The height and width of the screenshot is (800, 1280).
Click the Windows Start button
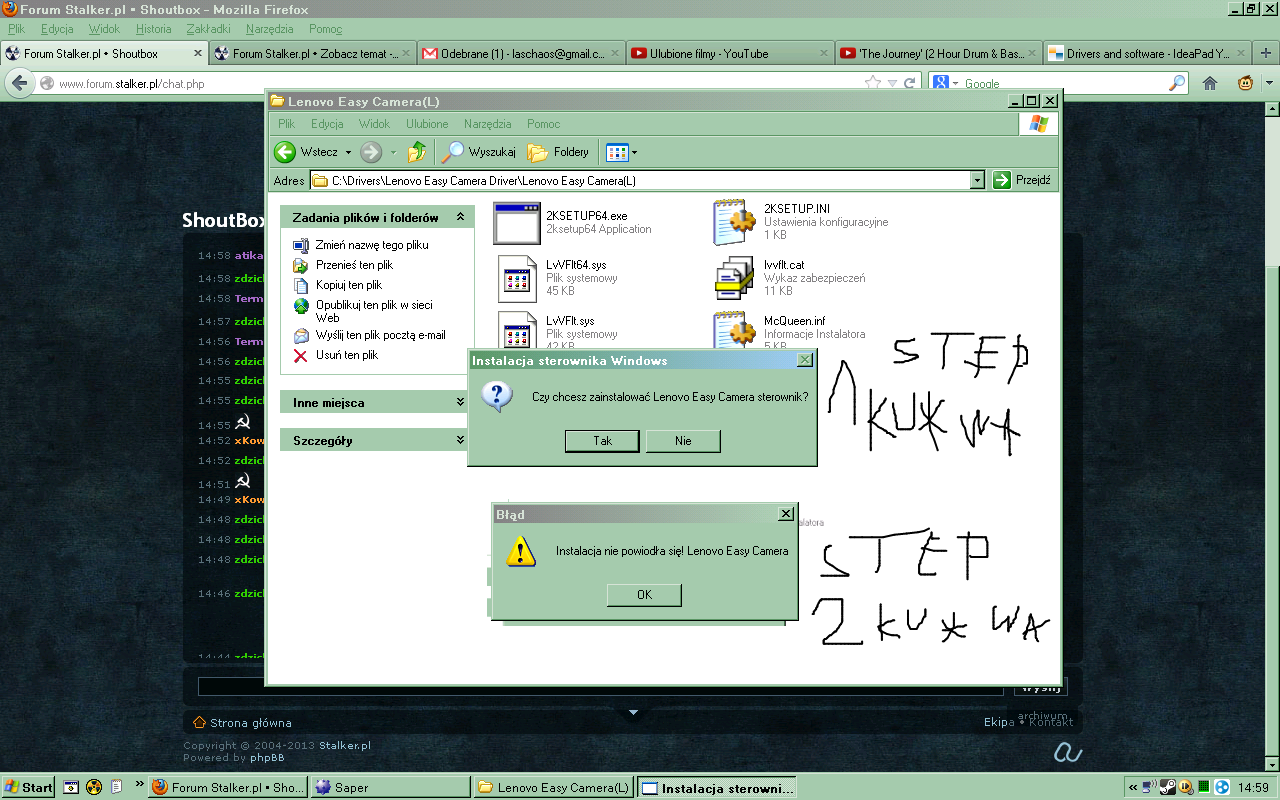click(29, 787)
